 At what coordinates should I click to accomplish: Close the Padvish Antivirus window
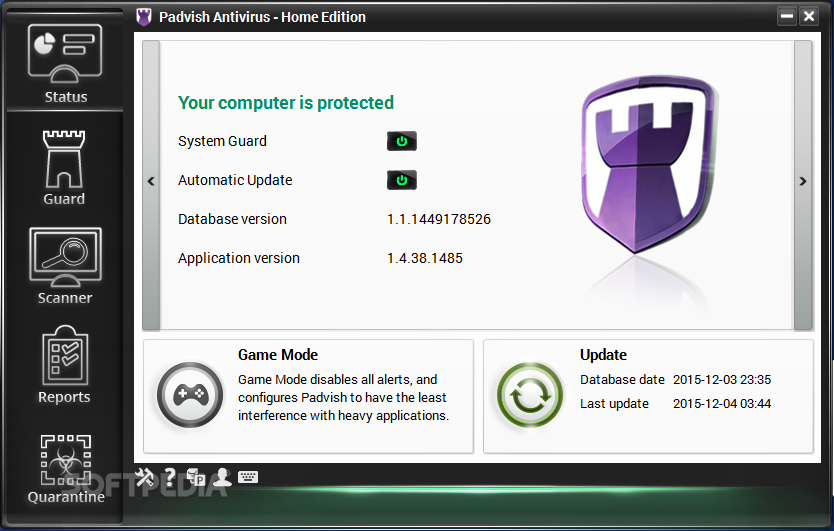pos(809,16)
